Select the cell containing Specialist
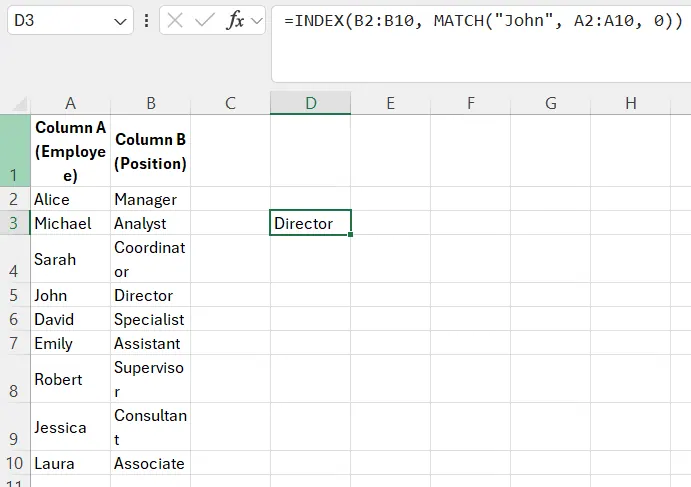This screenshot has height=487, width=691. tap(150, 319)
